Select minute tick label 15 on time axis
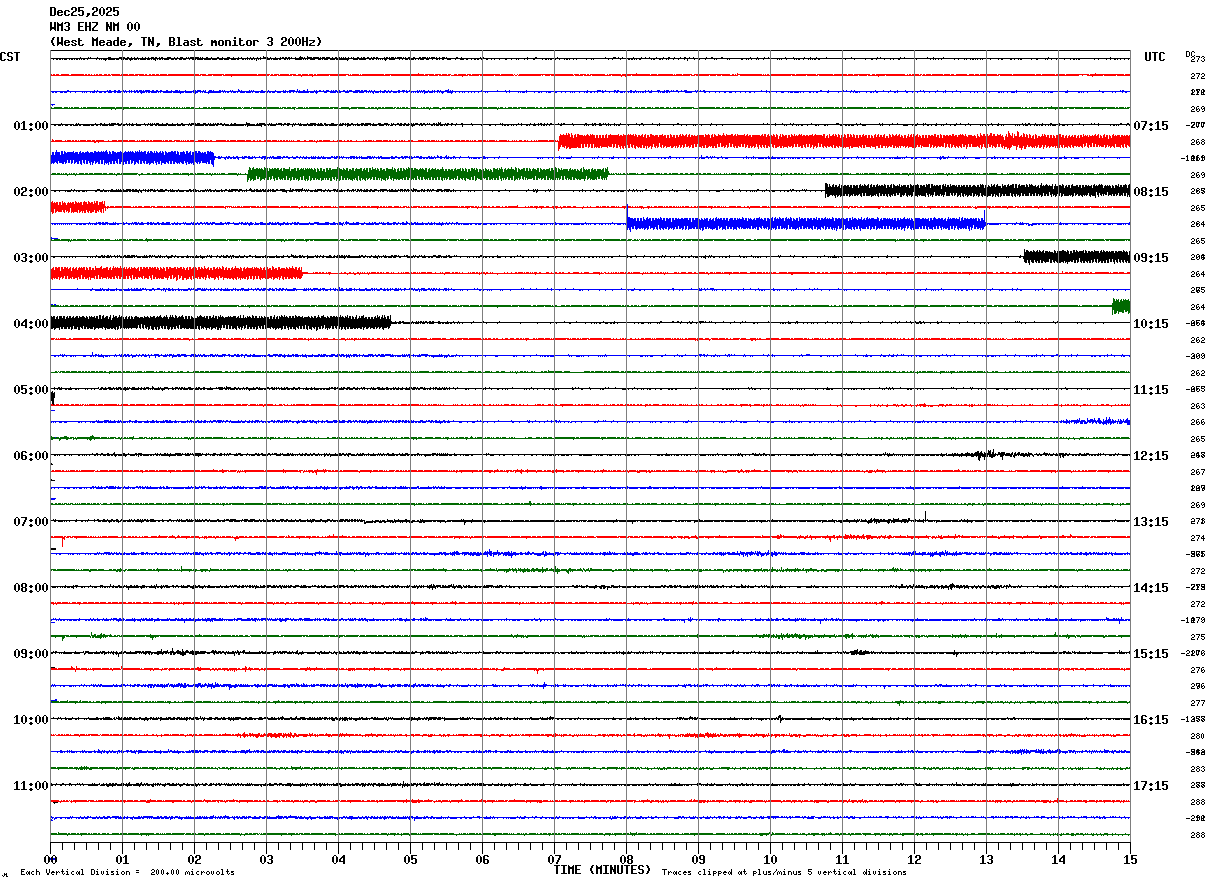 pos(1130,859)
